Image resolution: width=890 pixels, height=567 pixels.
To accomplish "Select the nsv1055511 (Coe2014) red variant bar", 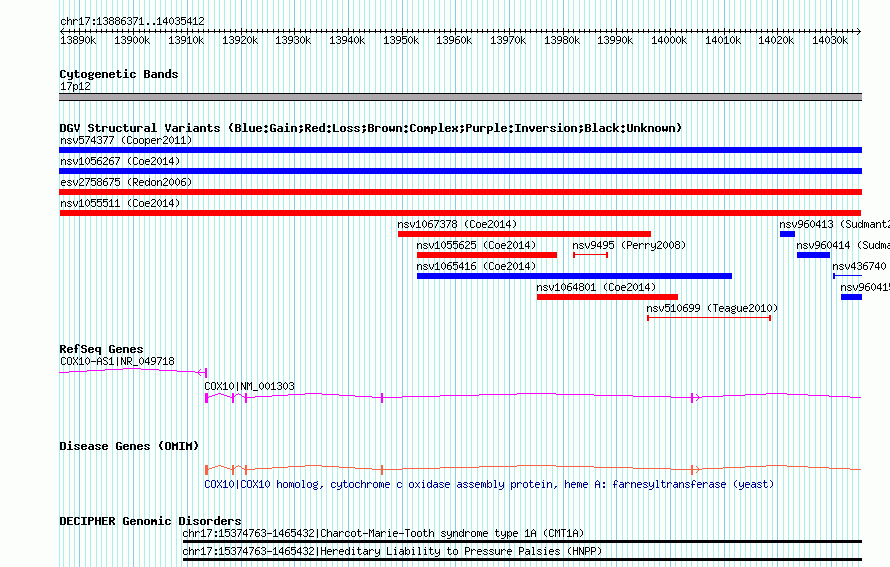I will [x=460, y=213].
